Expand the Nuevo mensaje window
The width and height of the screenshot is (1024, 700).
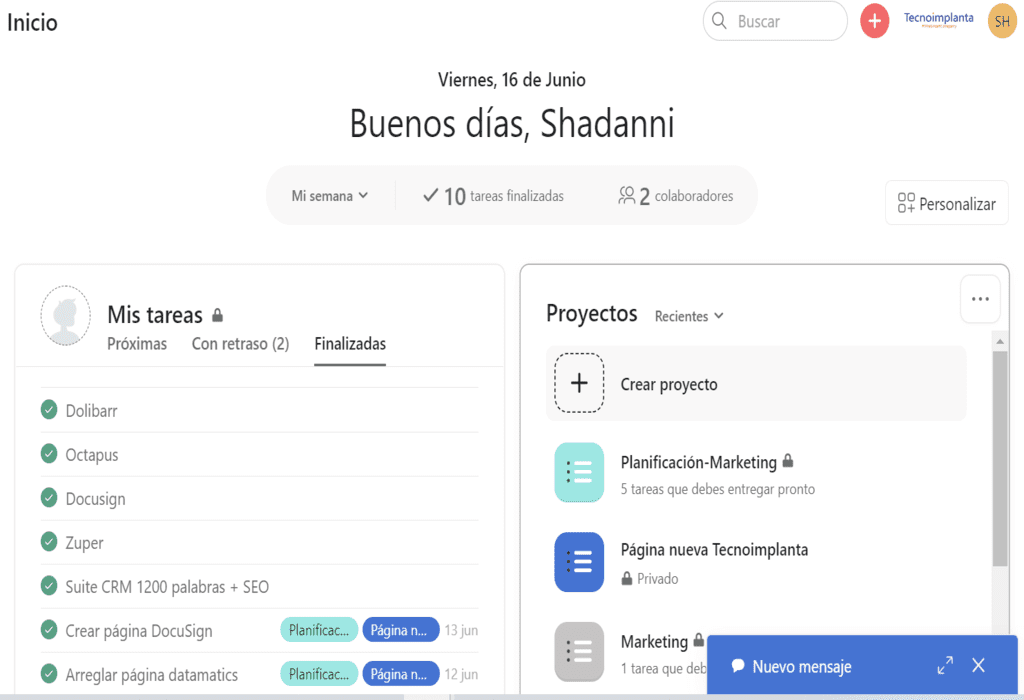pos(945,665)
